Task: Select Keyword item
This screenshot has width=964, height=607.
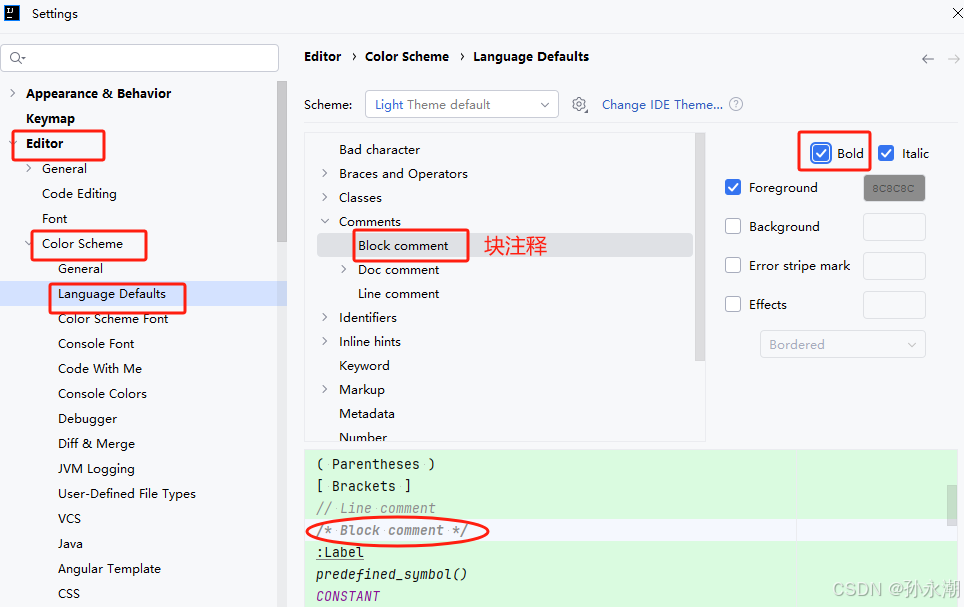Action: [x=364, y=365]
